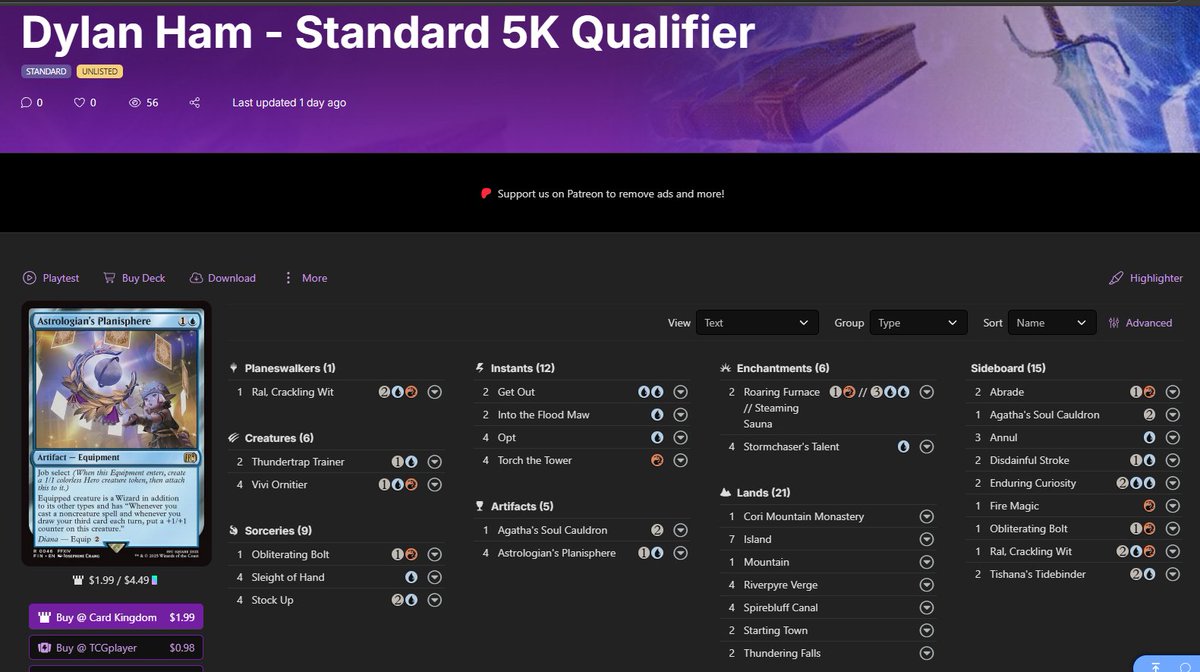The image size is (1200, 672).
Task: Expand options for Sleight of Hand
Action: pos(434,577)
